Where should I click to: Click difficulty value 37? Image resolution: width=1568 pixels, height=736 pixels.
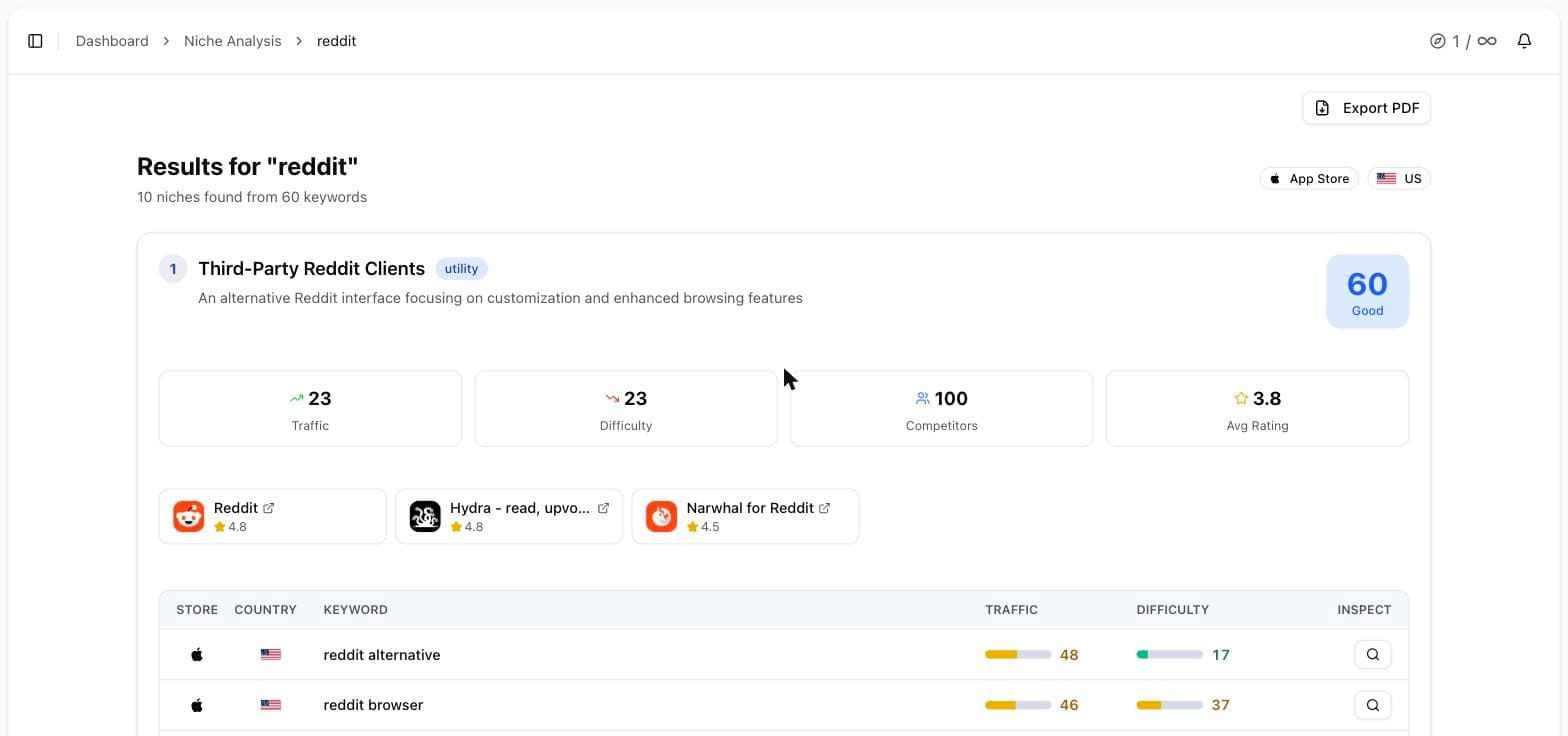[1220, 705]
